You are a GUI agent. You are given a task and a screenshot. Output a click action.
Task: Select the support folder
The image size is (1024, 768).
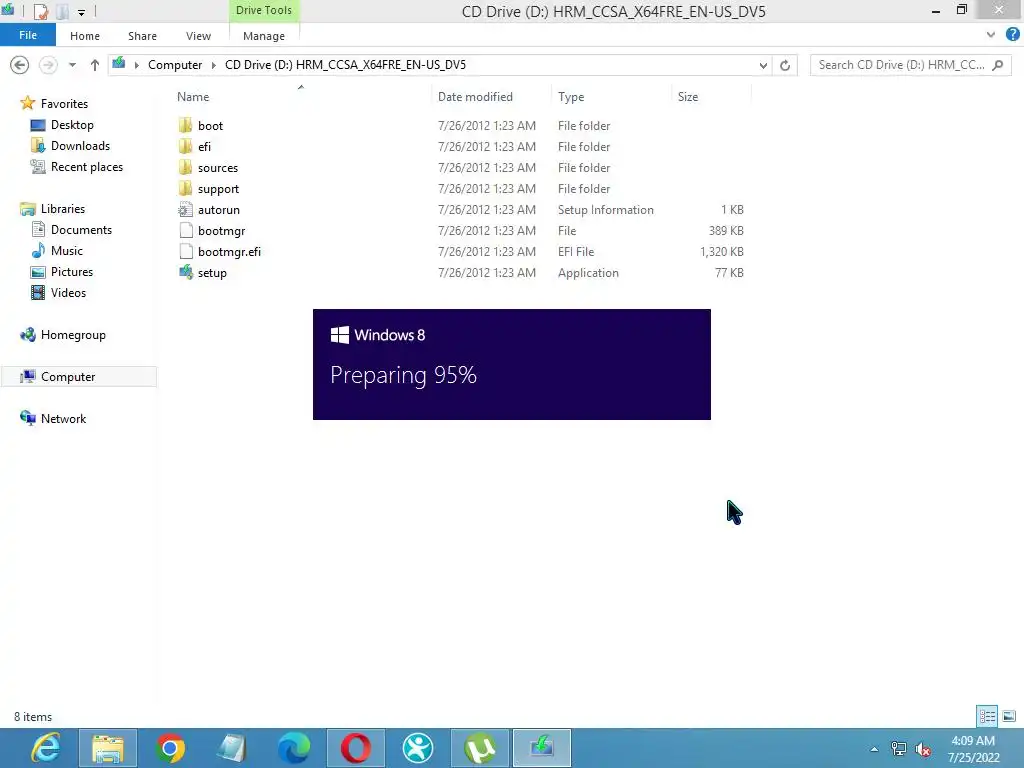(218, 189)
